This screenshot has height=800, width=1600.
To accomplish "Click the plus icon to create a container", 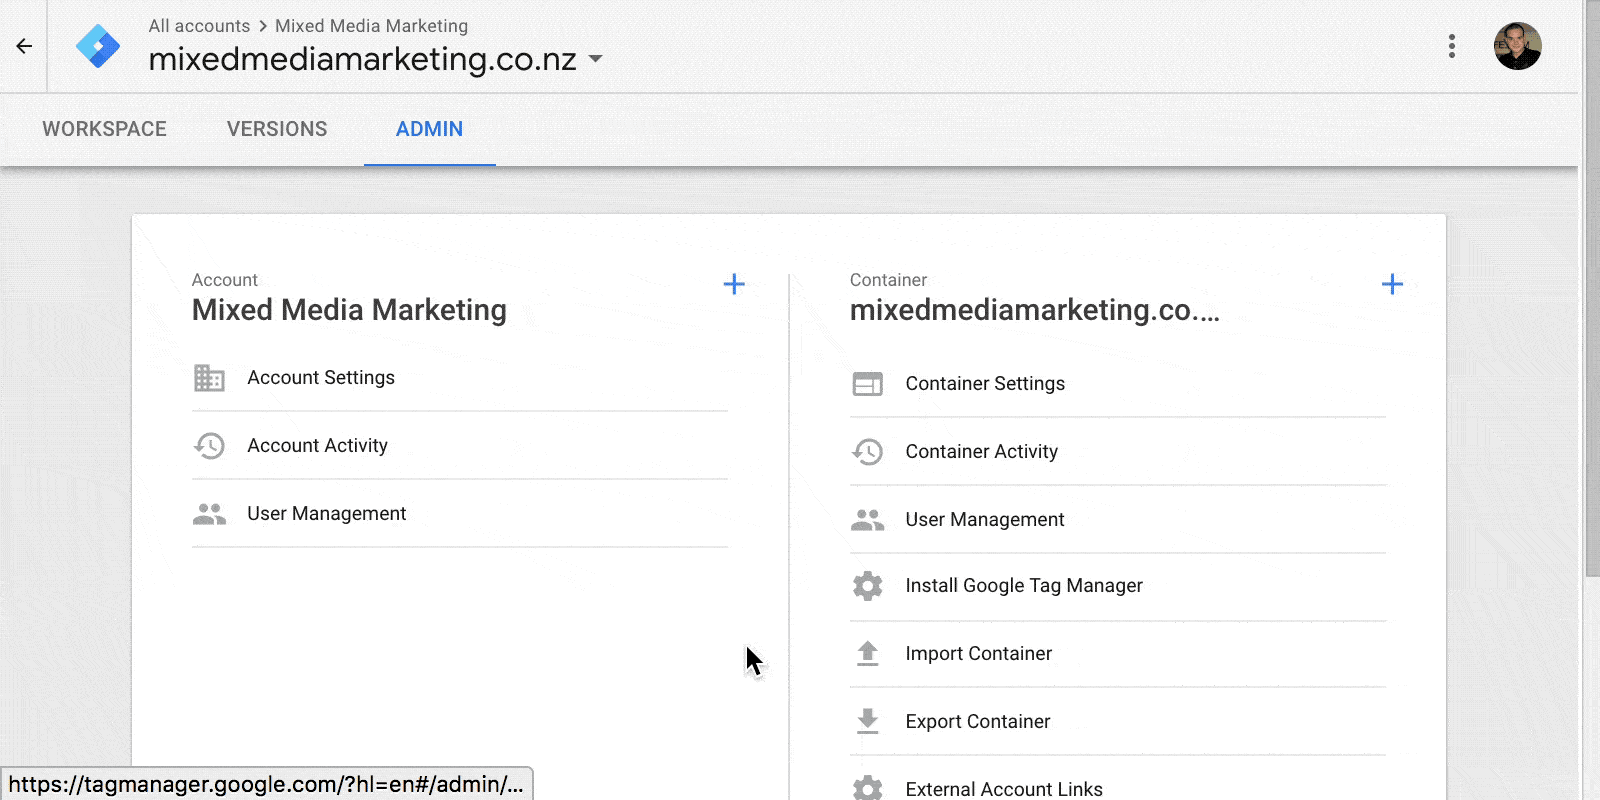I will coord(1392,284).
